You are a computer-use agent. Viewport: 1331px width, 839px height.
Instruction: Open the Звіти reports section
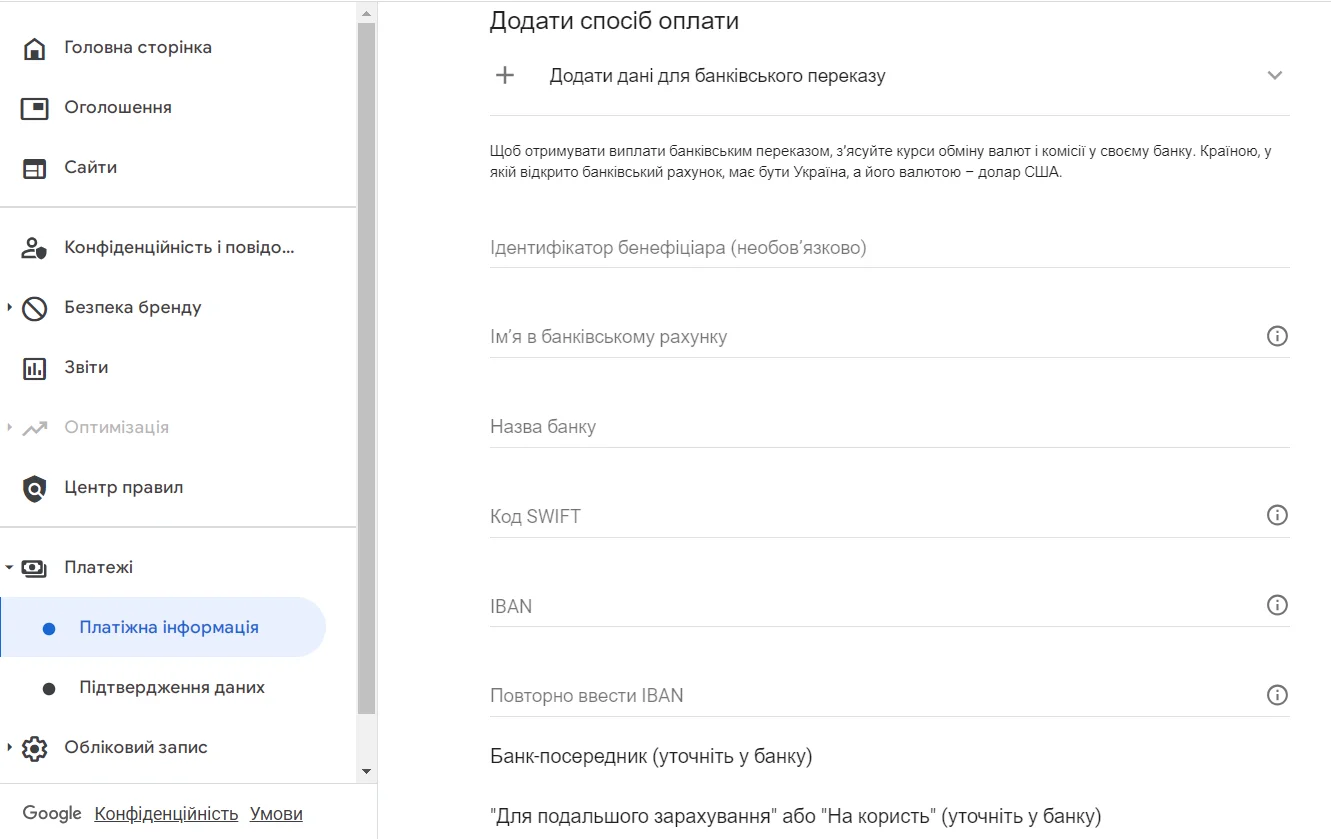86,368
